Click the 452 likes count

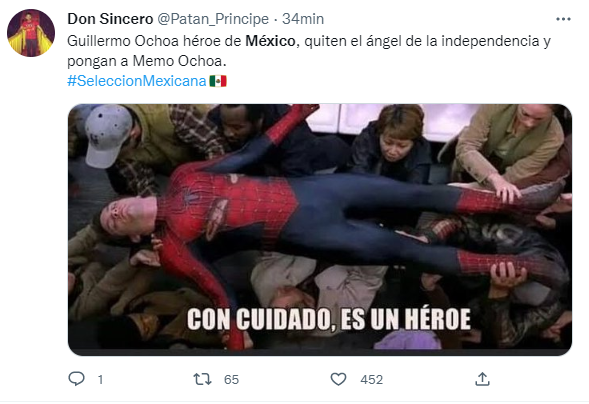[372, 380]
